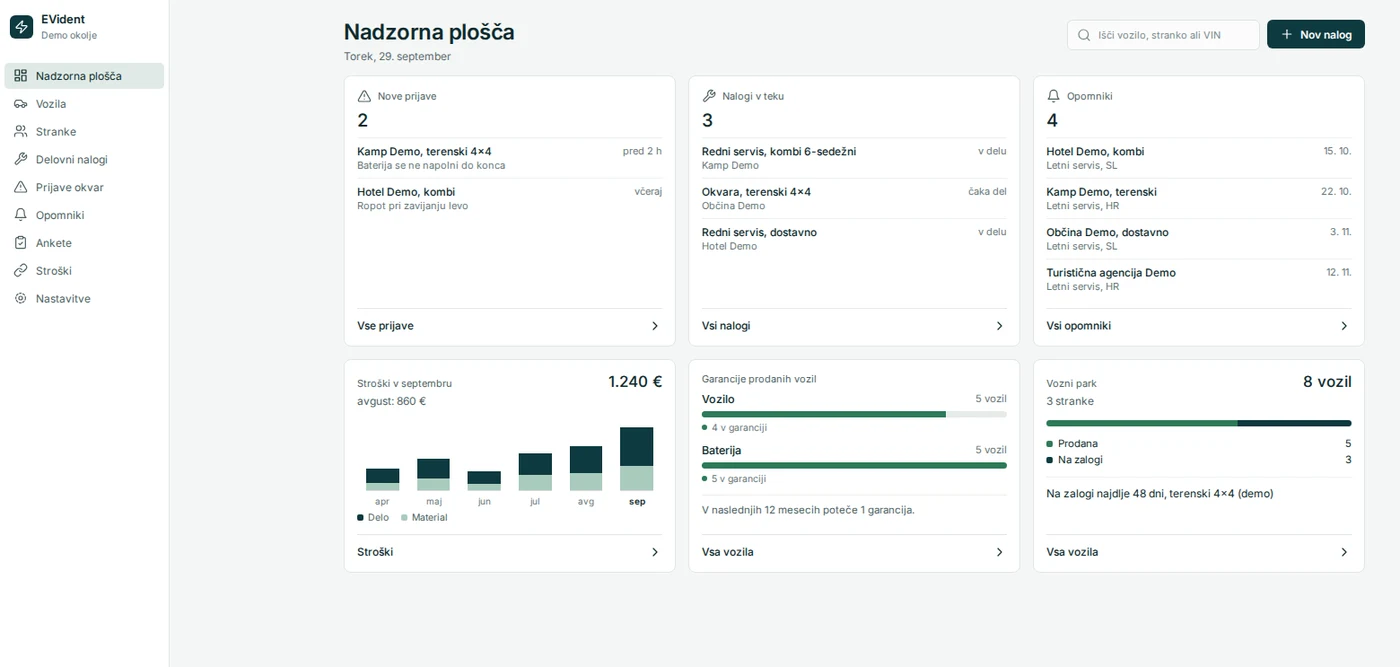Open Občina Demo, dostavno reminder
The width and height of the screenshot is (1400, 667).
coord(1198,239)
